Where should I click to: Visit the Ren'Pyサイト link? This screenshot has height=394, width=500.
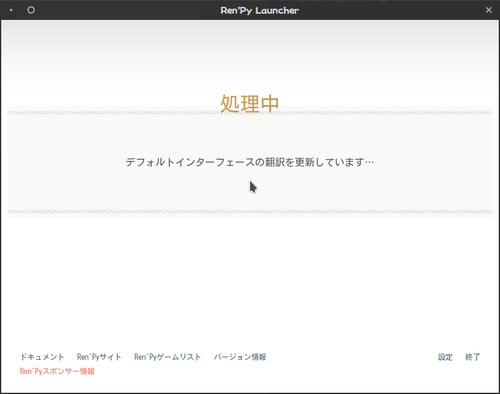(99, 357)
